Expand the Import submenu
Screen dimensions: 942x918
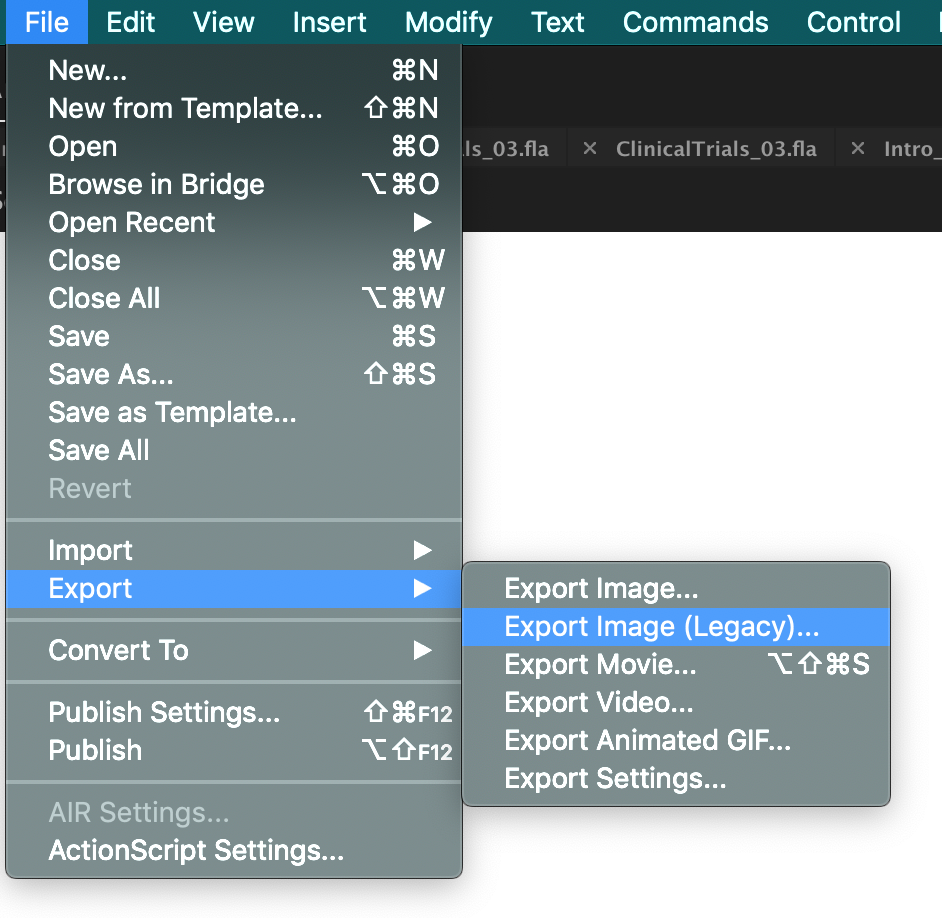point(90,550)
